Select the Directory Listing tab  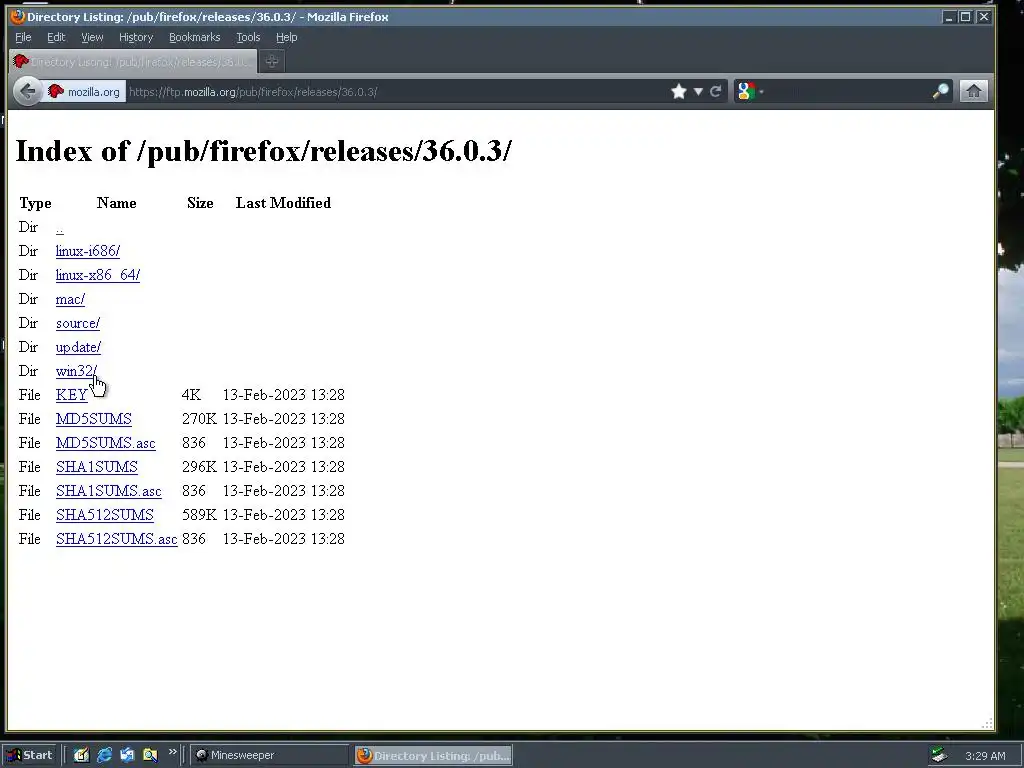(x=133, y=61)
